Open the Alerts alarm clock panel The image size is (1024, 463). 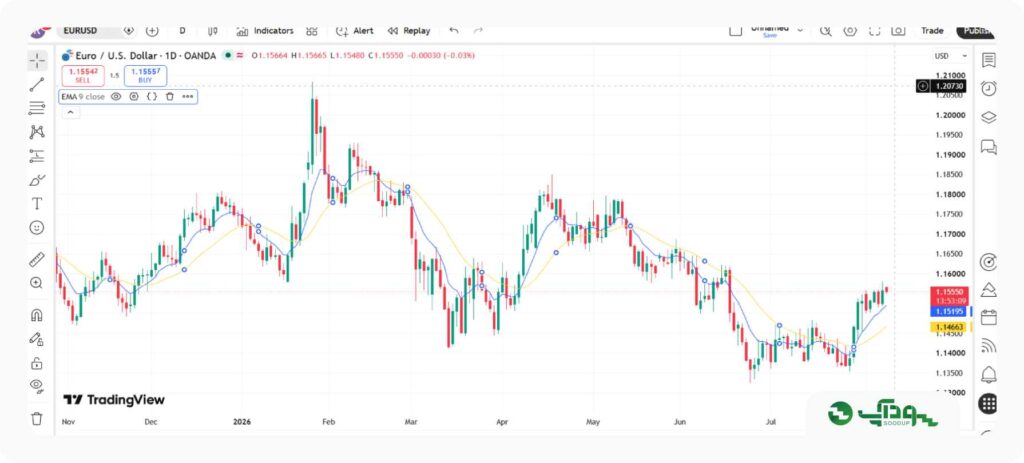[x=989, y=89]
